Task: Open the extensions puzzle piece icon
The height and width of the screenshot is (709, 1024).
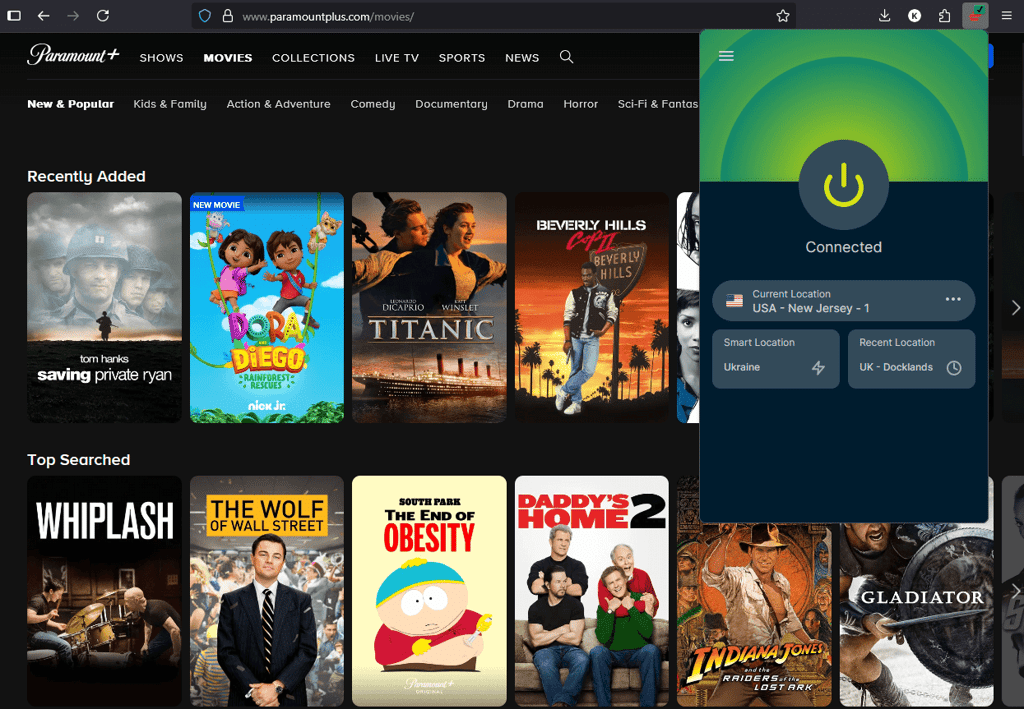Action: tap(944, 16)
